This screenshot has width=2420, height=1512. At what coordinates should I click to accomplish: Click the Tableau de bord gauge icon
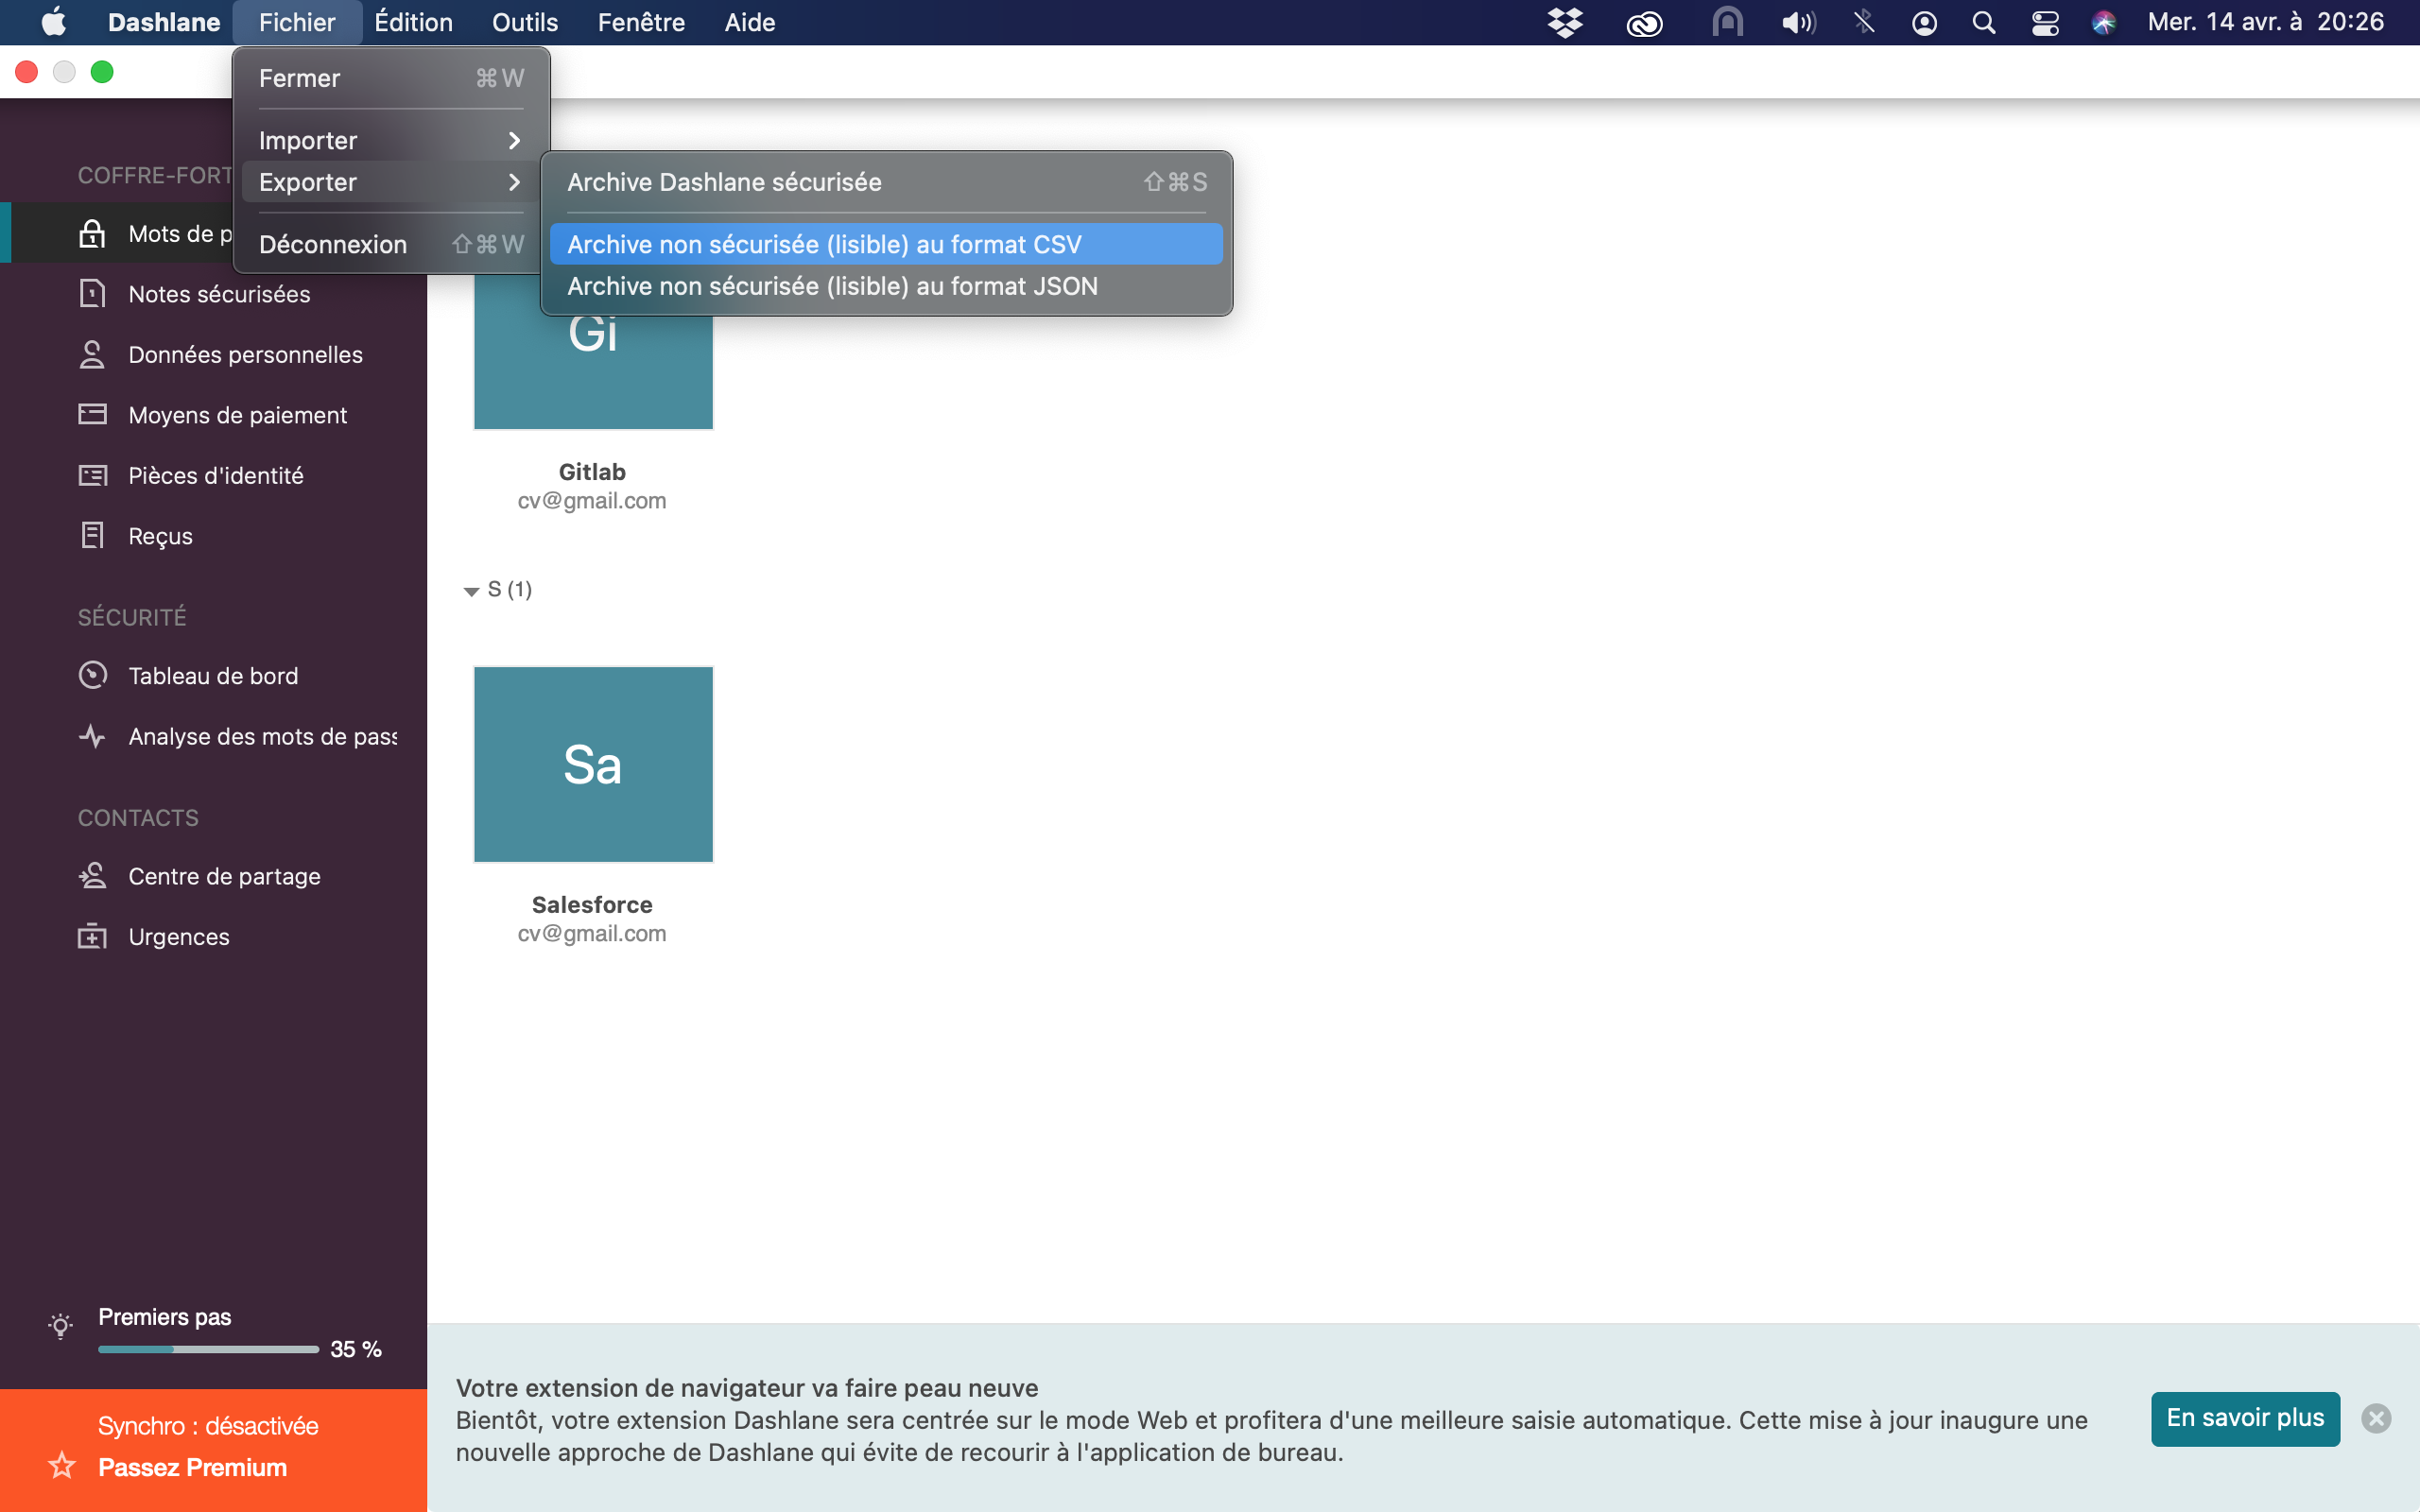click(92, 675)
